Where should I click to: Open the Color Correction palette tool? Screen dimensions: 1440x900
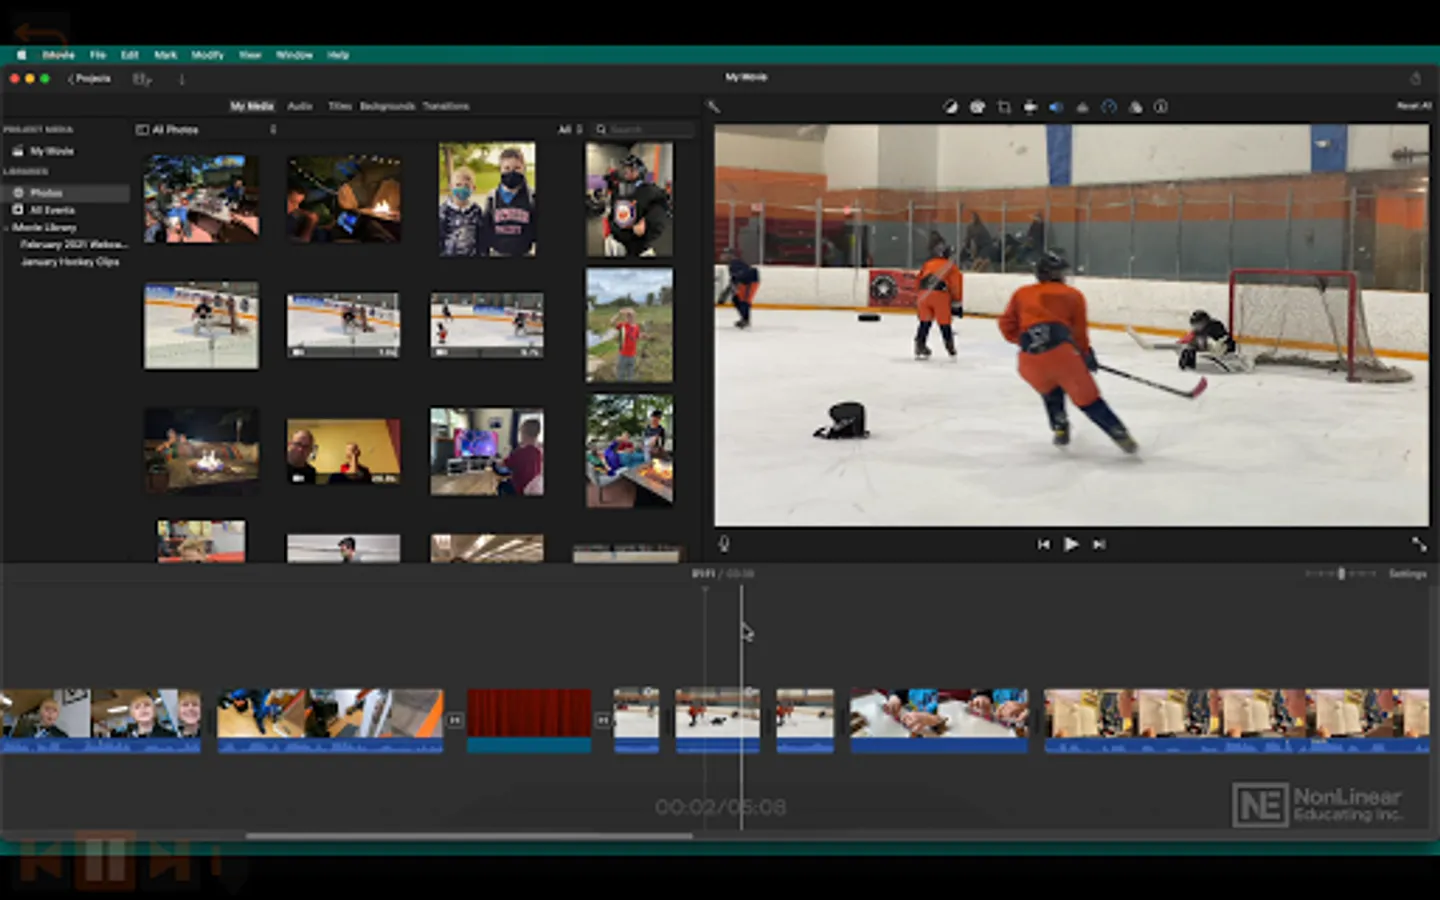pyautogui.click(x=977, y=107)
